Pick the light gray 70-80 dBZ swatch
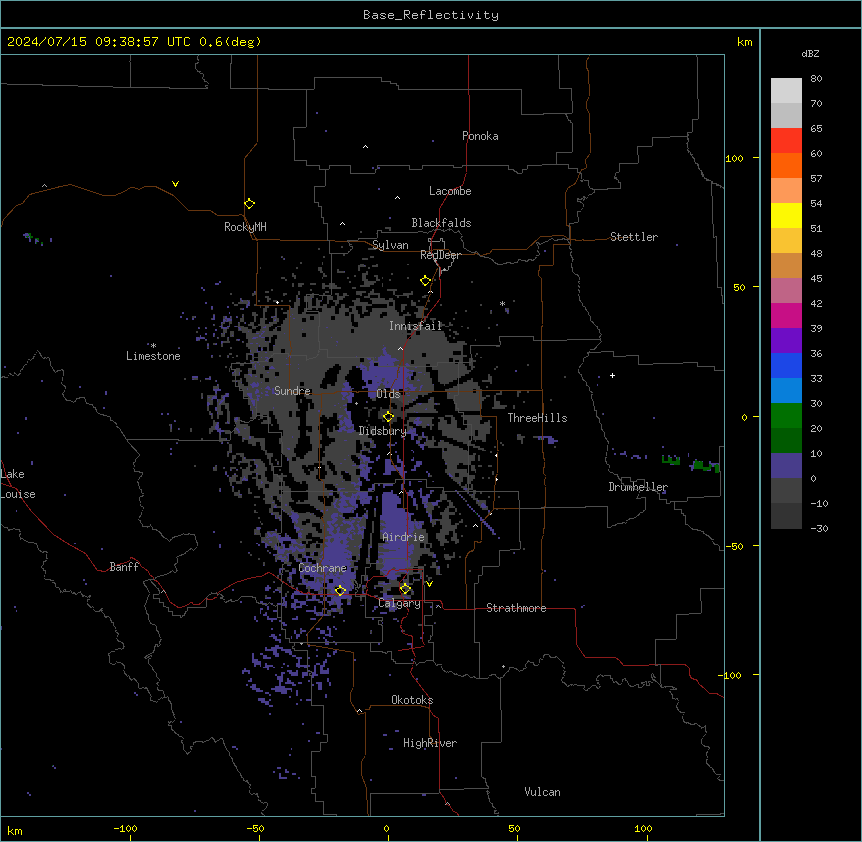862x842 pixels. coord(786,91)
